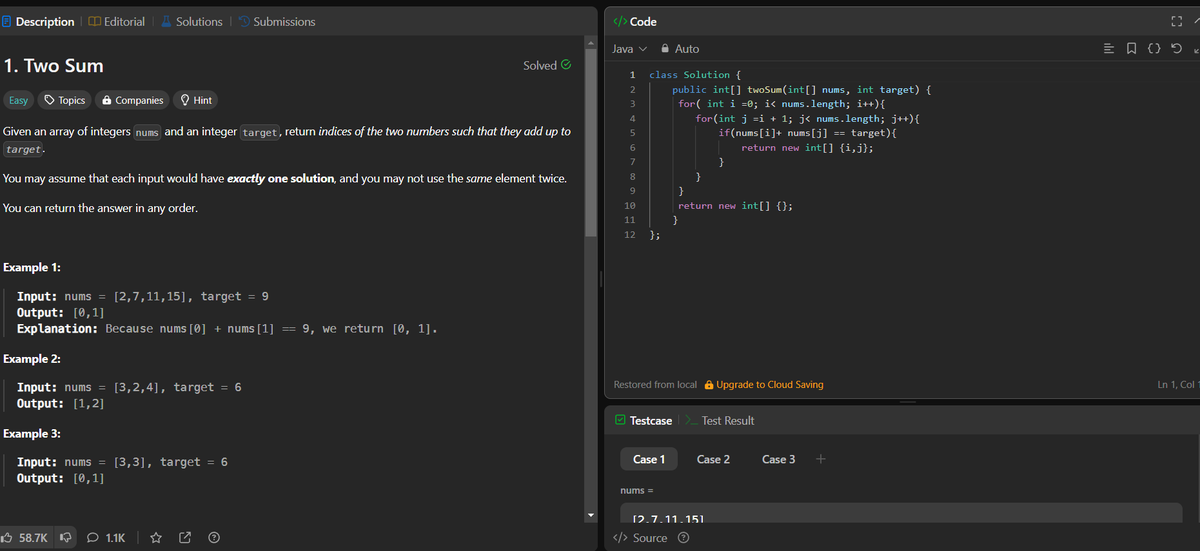Click the Topics tag button
The height and width of the screenshot is (551, 1200).
64,100
